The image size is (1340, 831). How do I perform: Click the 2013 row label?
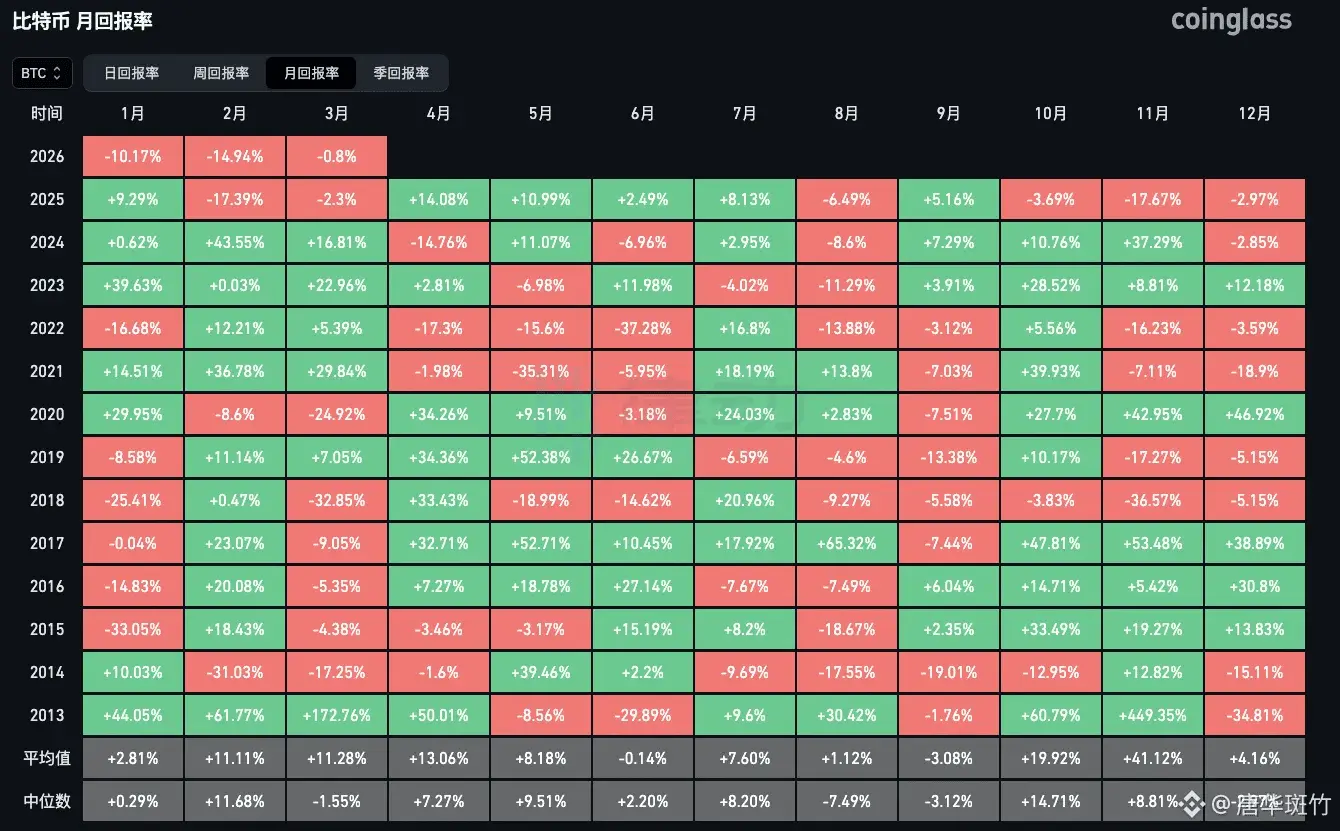(x=47, y=715)
